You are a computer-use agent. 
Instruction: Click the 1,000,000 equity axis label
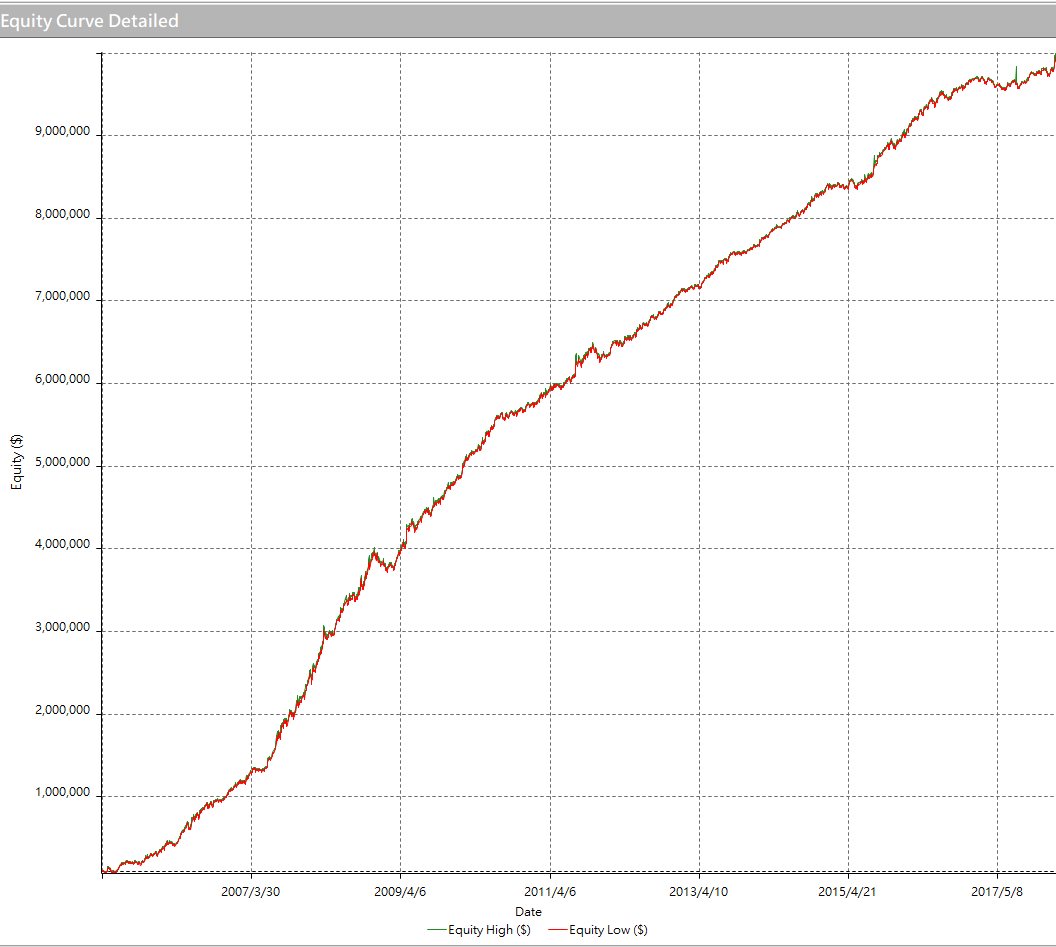63,792
